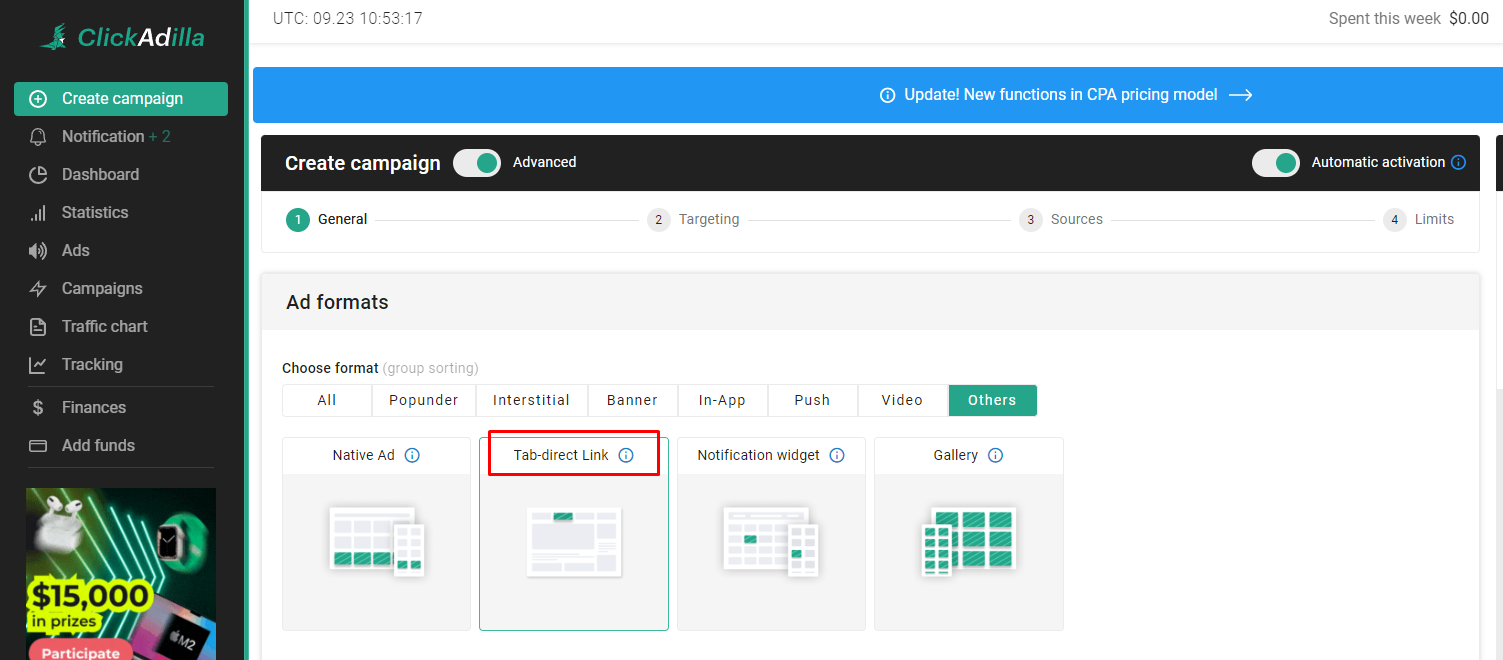Viewport: 1503px width, 660px height.
Task: Switch to the Popunder format tab
Action: click(x=423, y=400)
